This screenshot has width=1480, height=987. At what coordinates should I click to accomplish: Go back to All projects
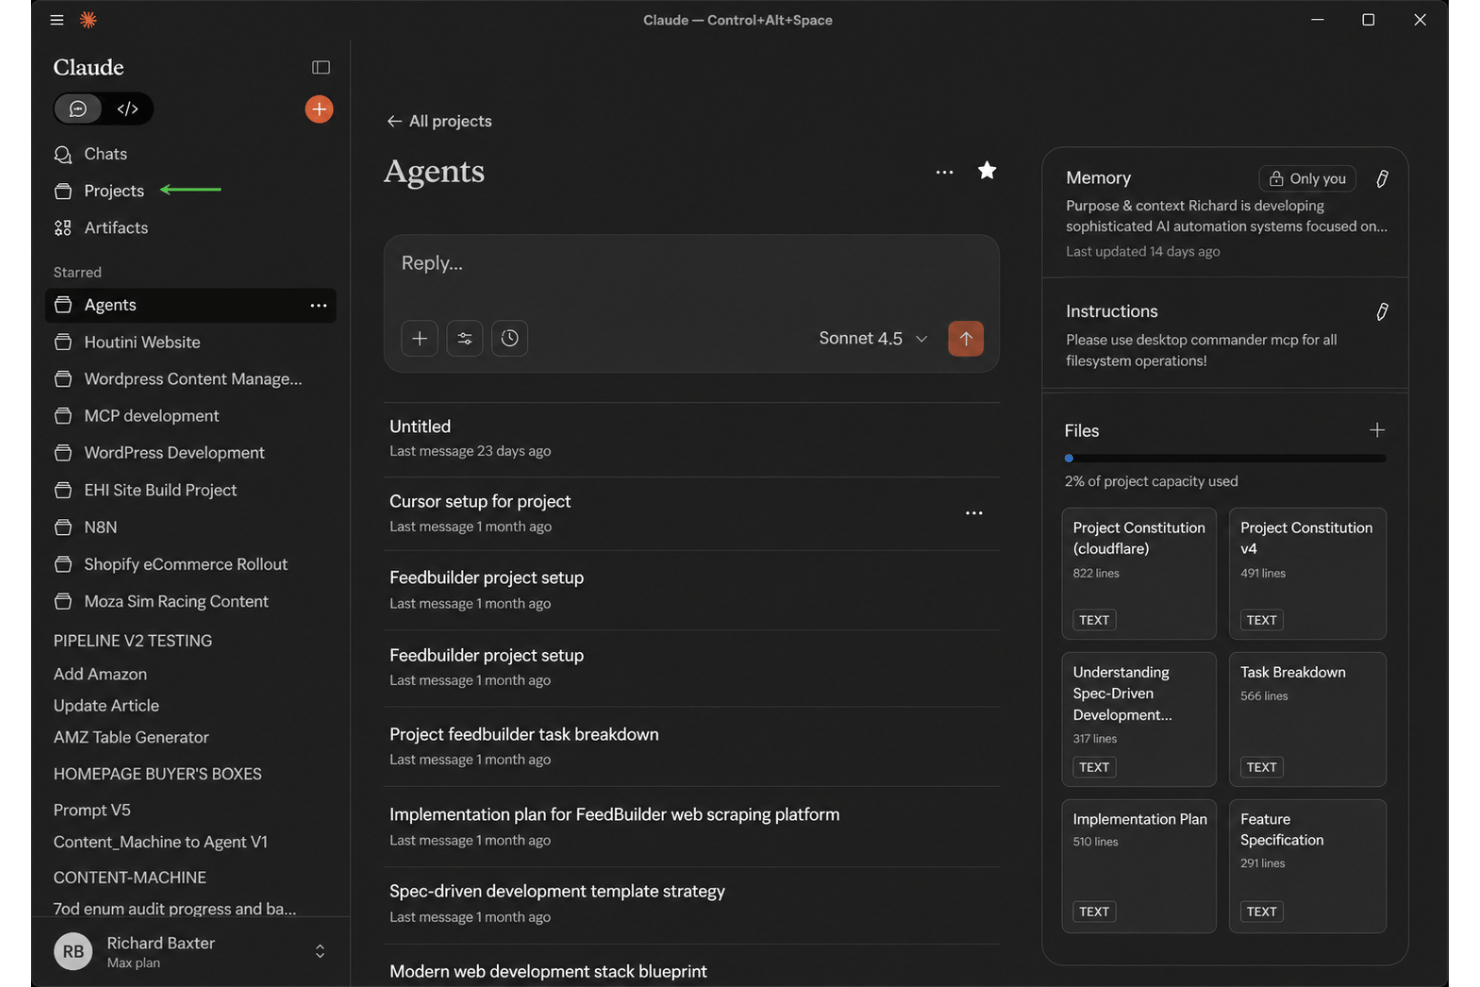pyautogui.click(x=439, y=121)
